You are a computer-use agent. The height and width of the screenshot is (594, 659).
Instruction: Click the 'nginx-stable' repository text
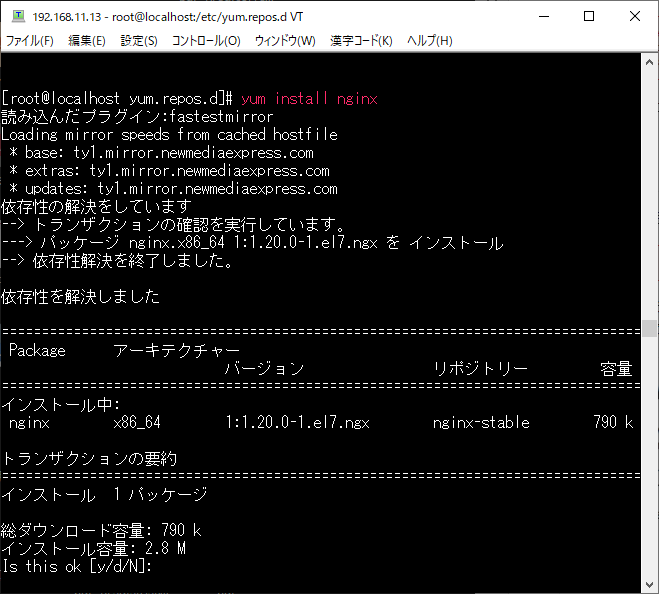tap(481, 423)
